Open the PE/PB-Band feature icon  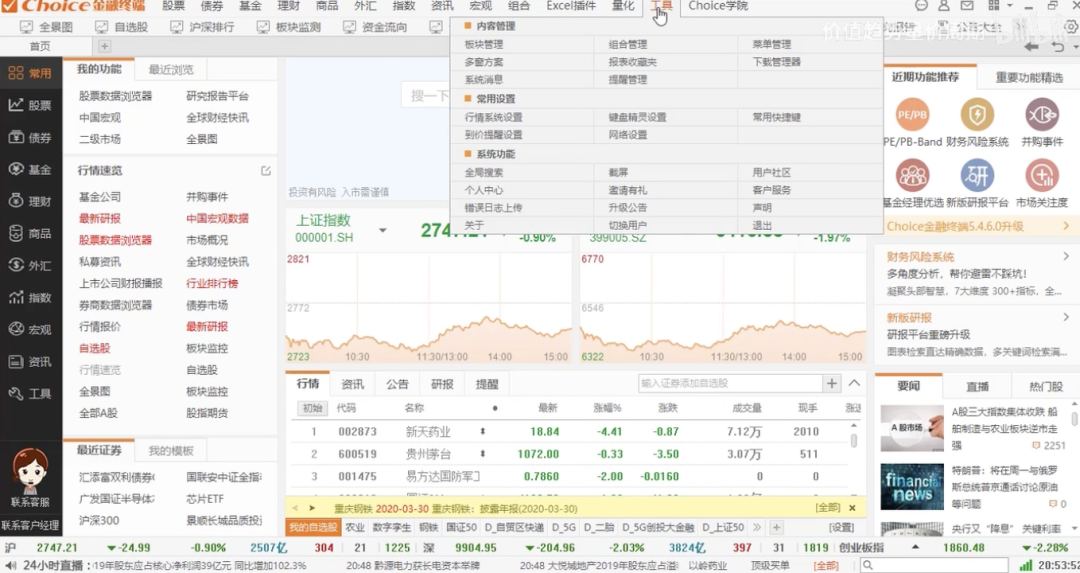(x=913, y=115)
